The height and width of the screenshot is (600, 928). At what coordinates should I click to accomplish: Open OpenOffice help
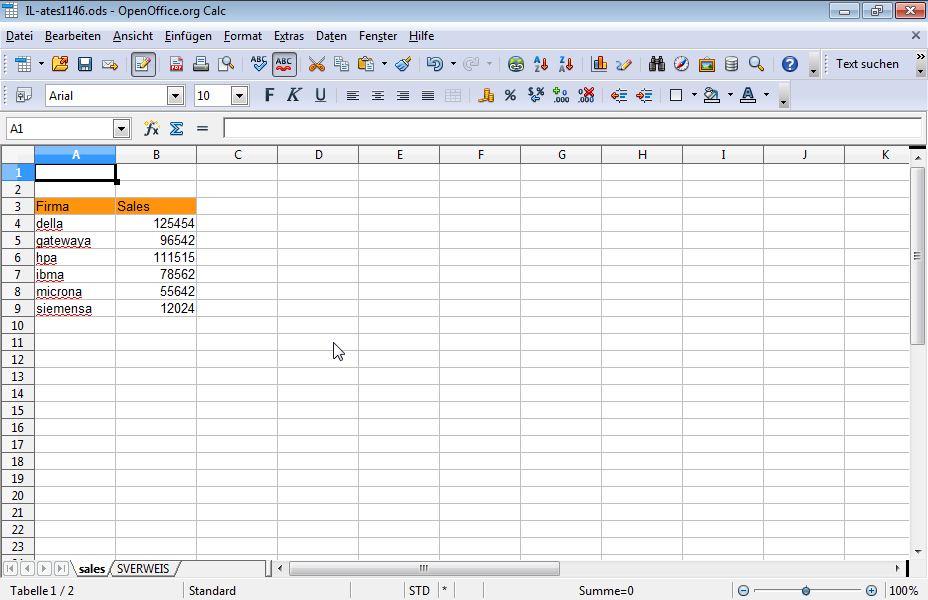pyautogui.click(x=790, y=64)
